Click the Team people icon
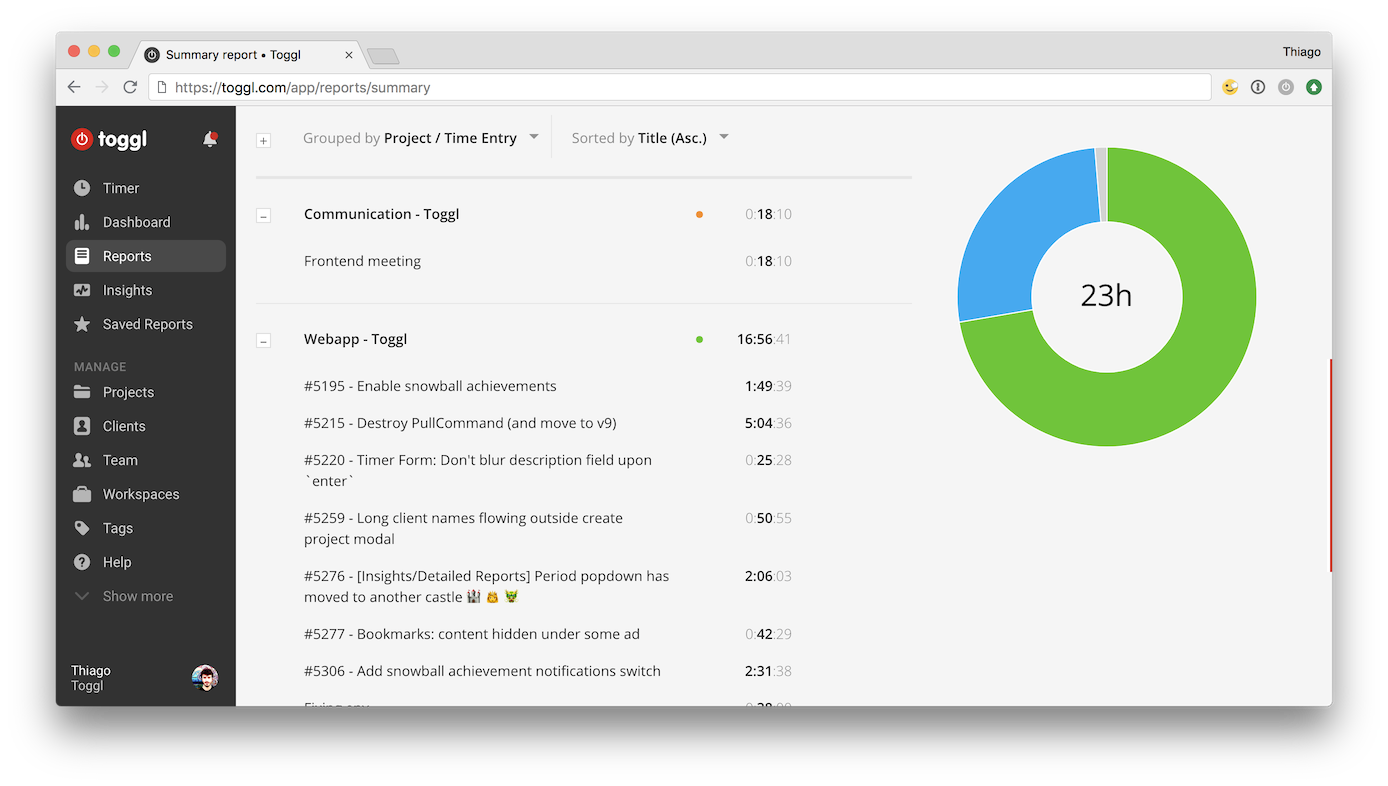This screenshot has width=1388, height=786. tap(82, 460)
